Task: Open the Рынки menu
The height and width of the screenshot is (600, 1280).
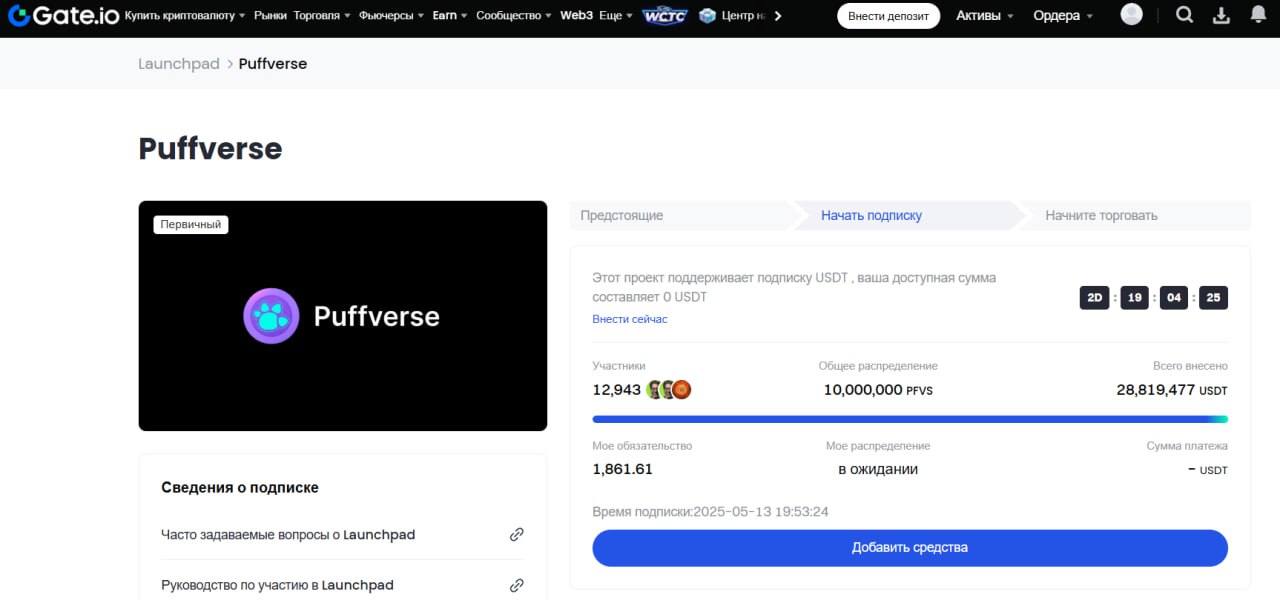Action: 270,16
